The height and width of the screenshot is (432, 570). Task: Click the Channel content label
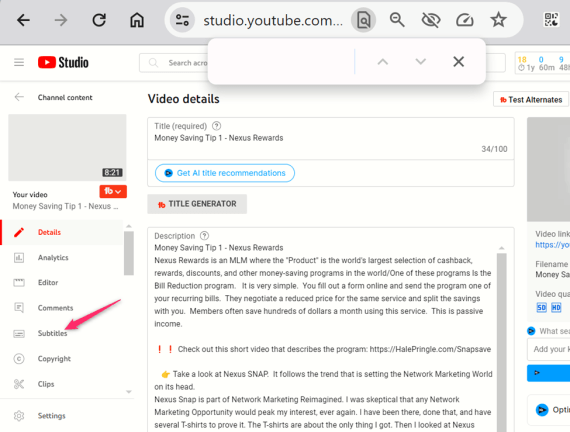point(65,97)
